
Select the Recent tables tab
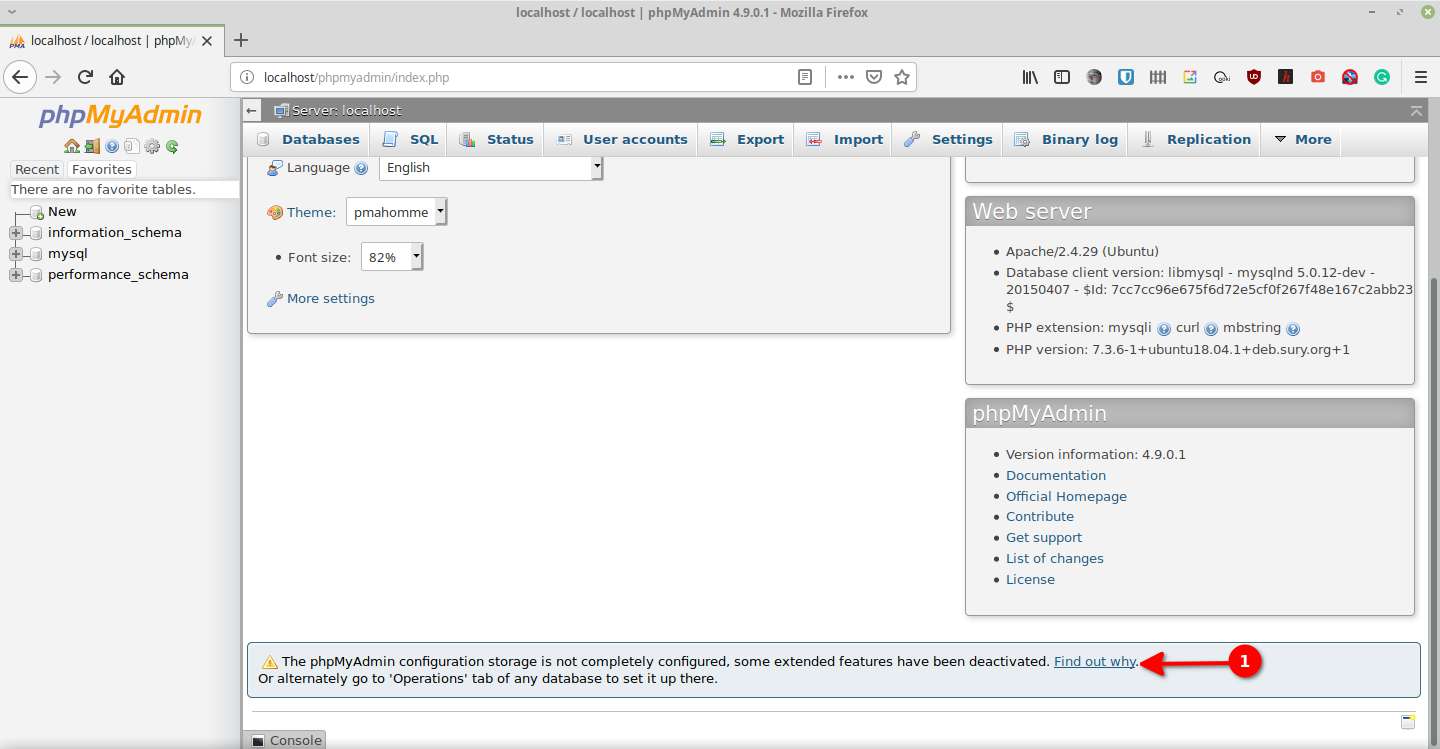point(37,169)
